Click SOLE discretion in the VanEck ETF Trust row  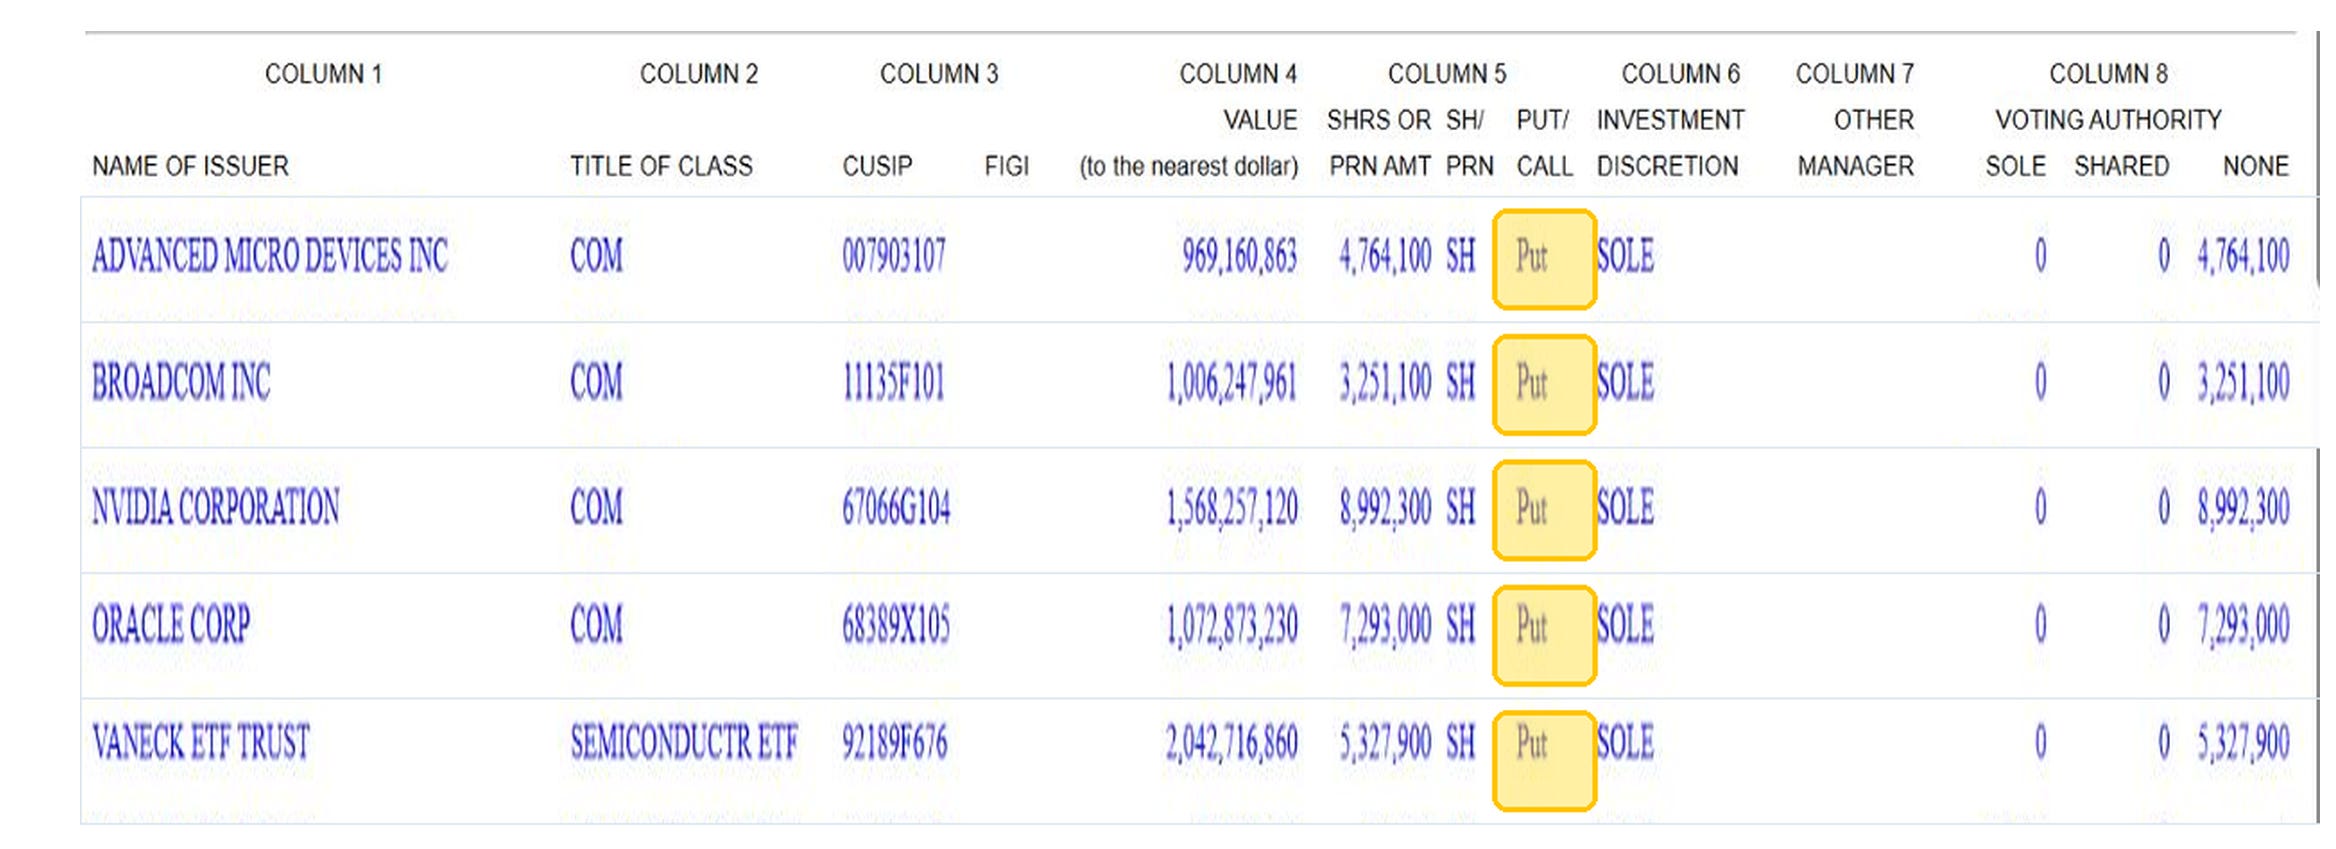coord(1625,742)
